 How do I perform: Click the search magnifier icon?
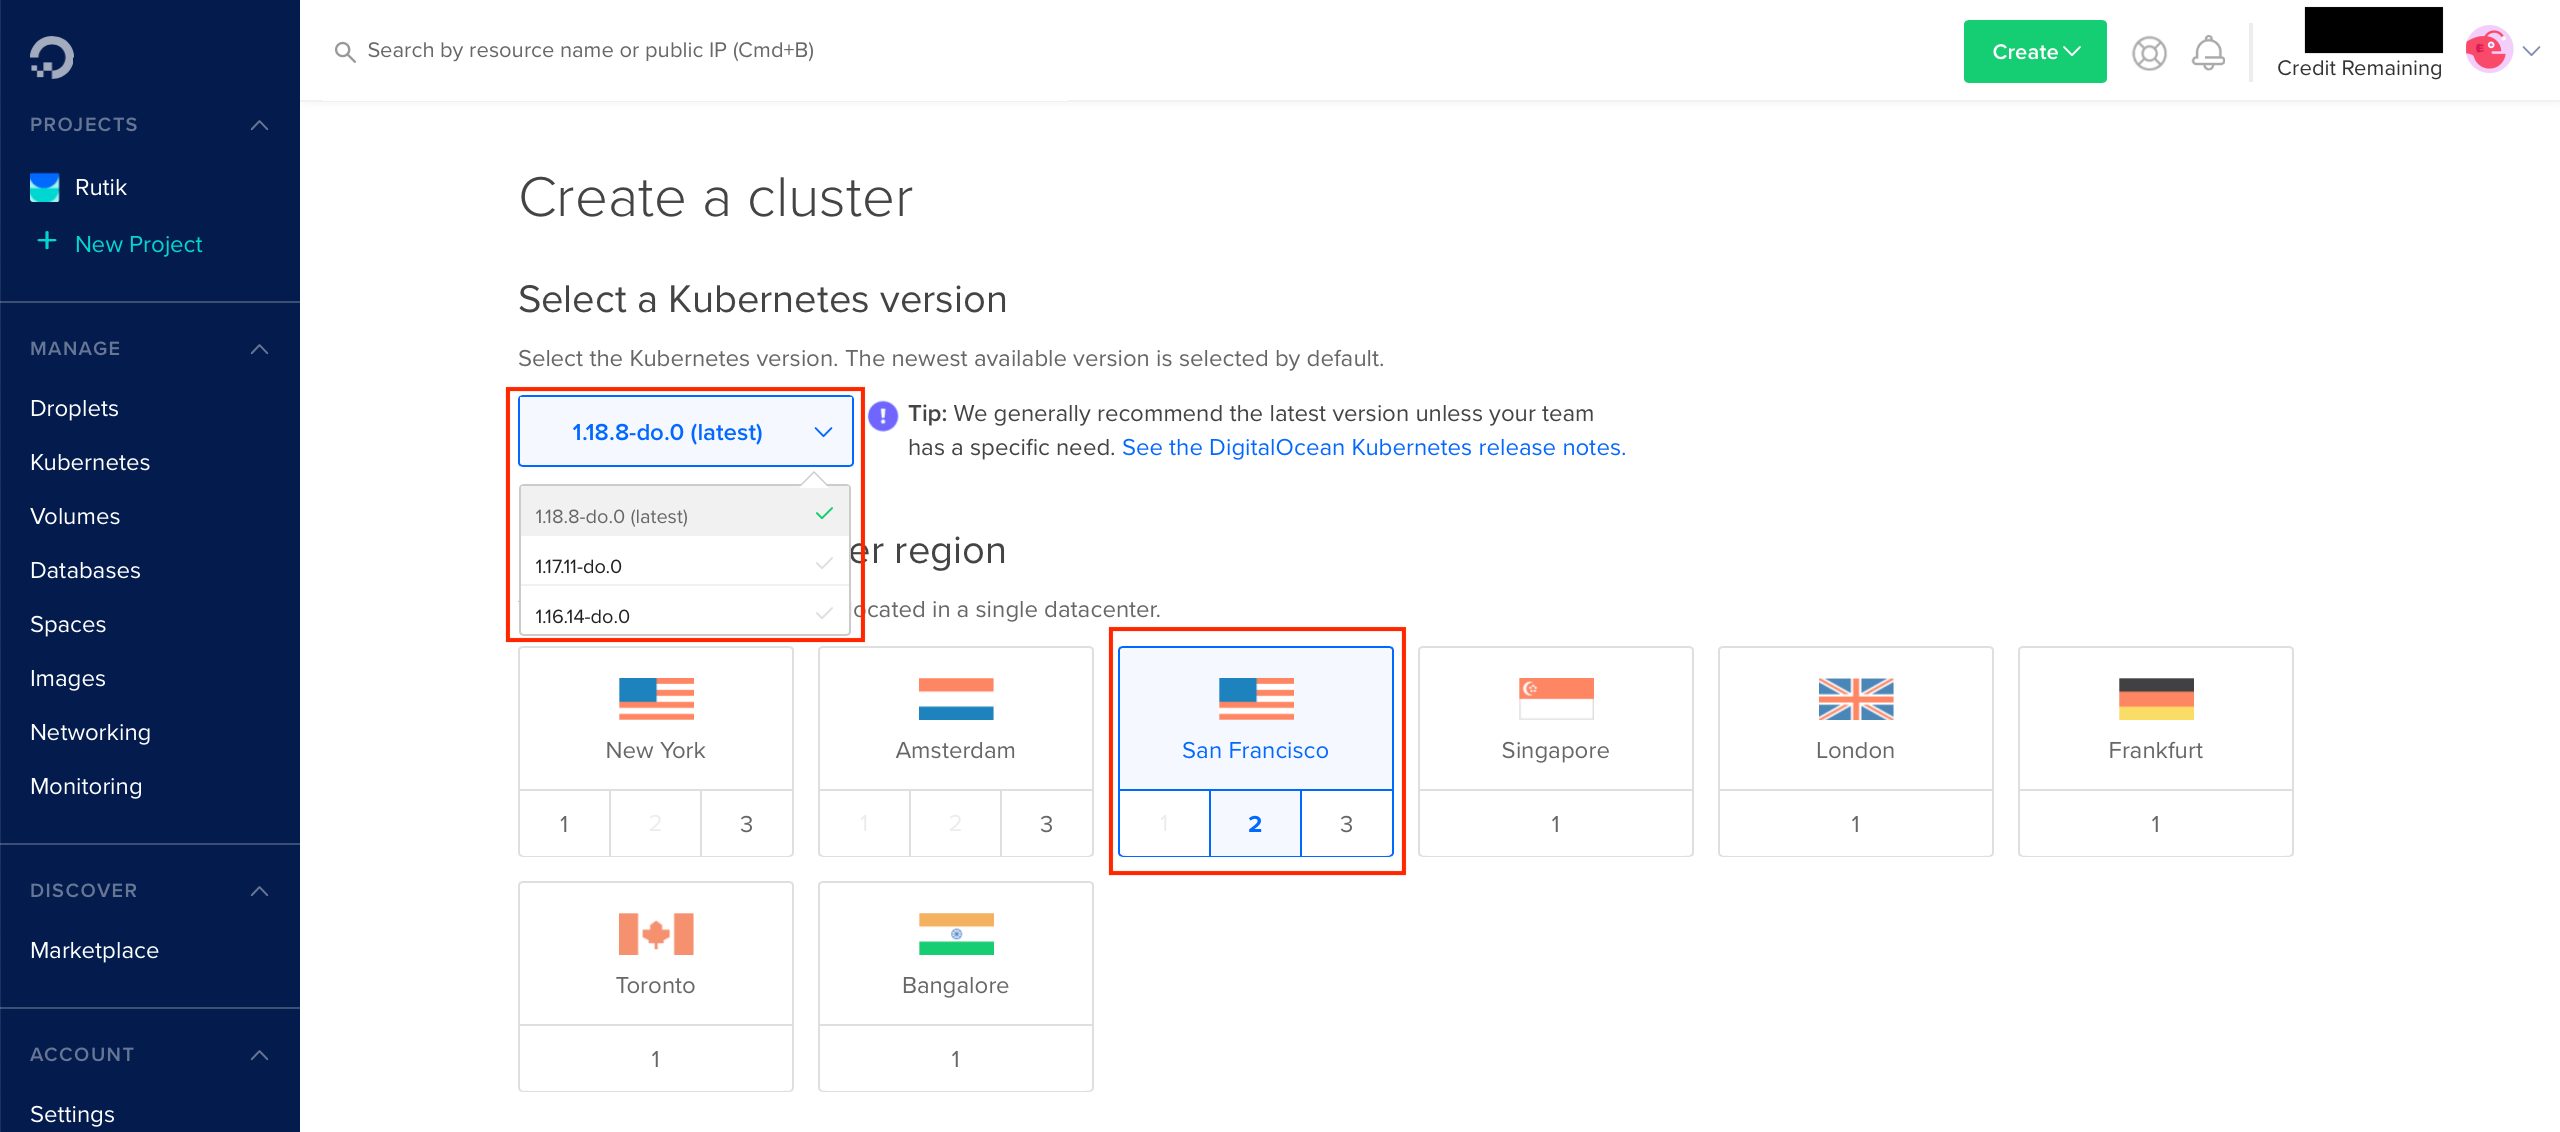coord(345,50)
